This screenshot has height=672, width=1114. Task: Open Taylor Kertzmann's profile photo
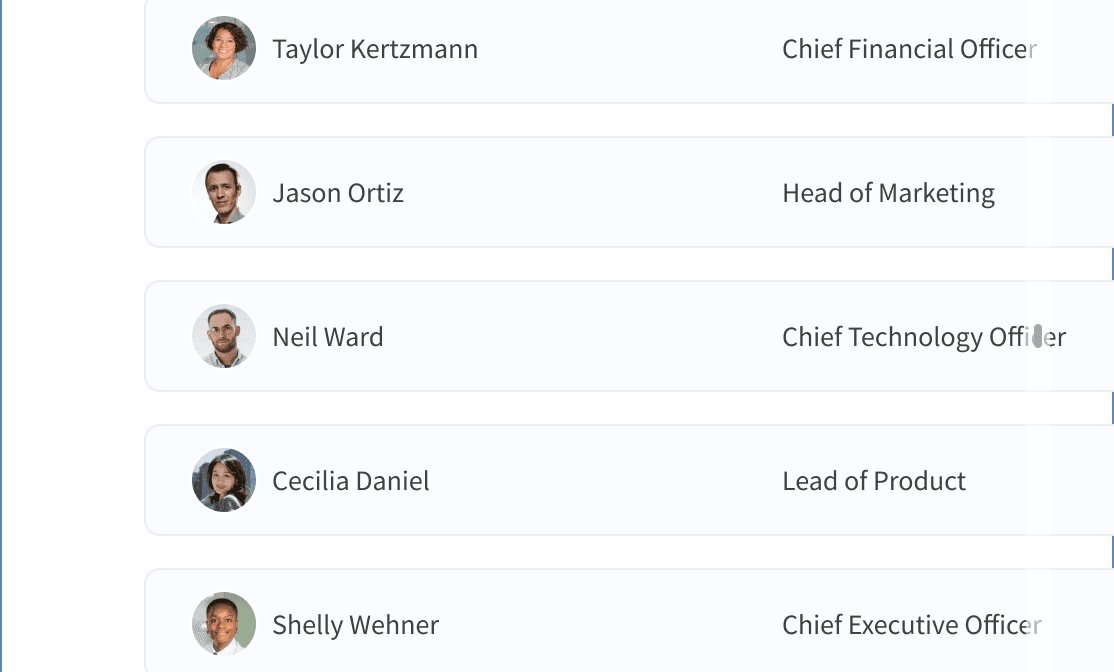tap(224, 48)
